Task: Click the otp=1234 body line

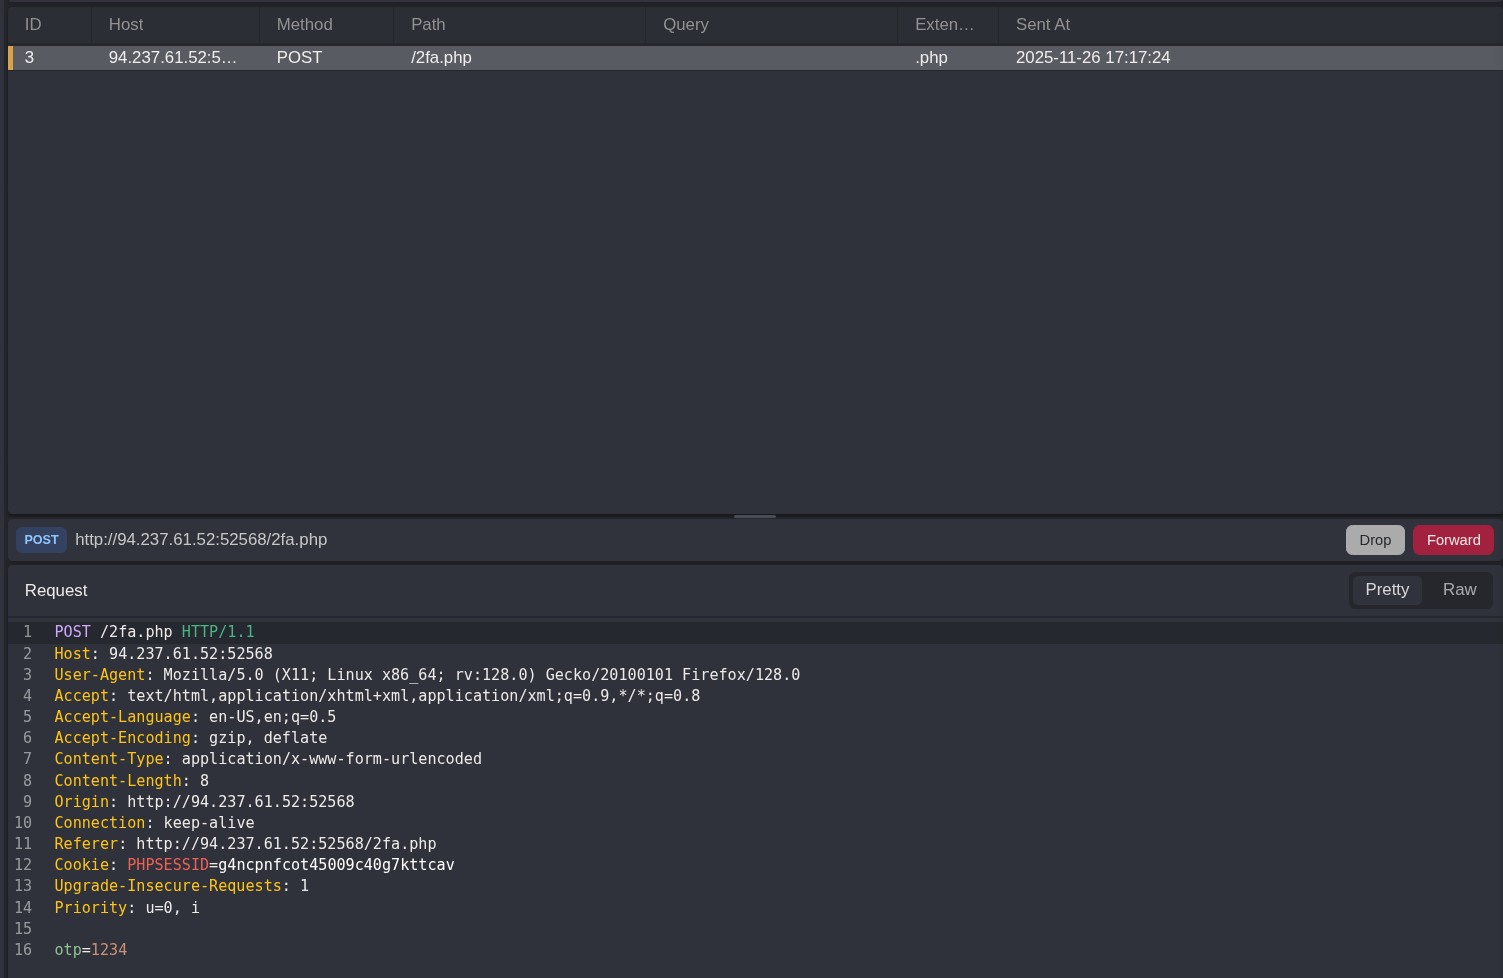Action: coord(91,950)
